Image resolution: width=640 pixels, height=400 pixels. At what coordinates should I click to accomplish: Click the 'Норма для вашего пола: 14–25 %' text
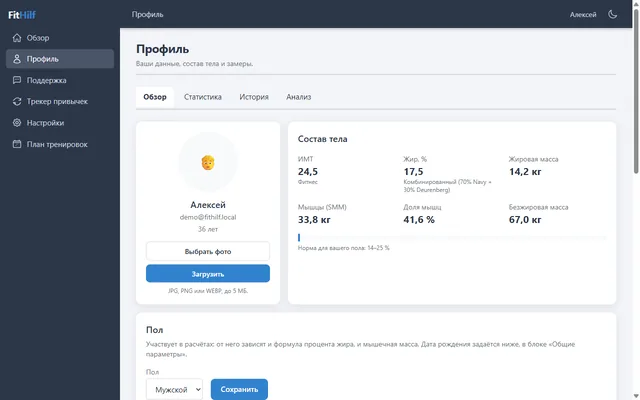(x=344, y=248)
